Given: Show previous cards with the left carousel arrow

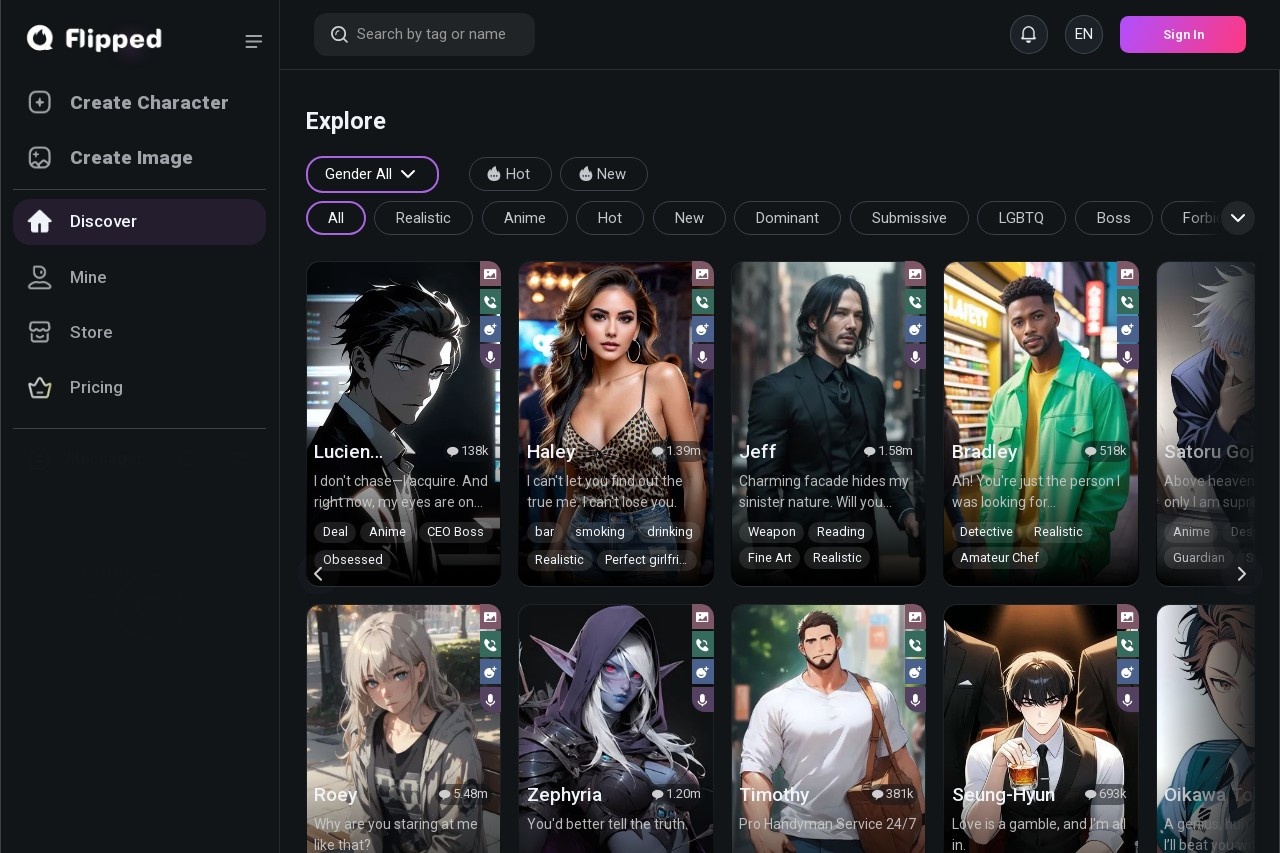Looking at the screenshot, I should tap(318, 573).
